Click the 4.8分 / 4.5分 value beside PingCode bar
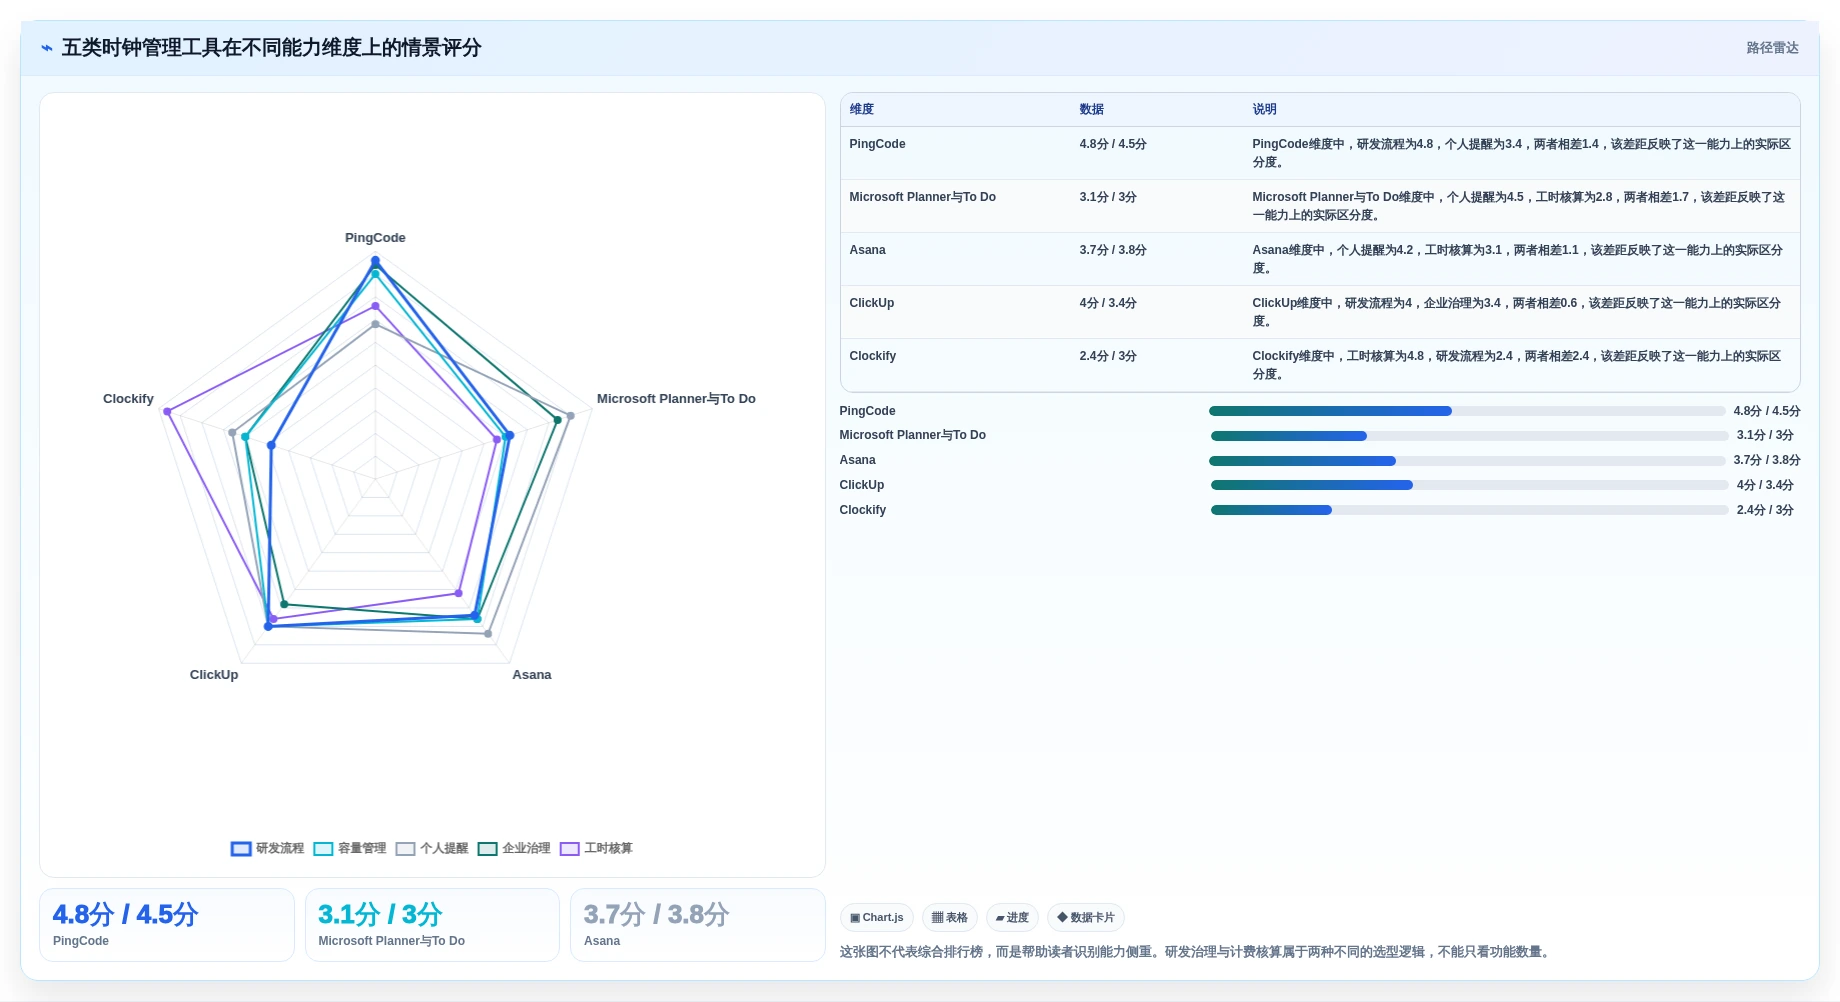This screenshot has width=1840, height=1002. point(1766,411)
